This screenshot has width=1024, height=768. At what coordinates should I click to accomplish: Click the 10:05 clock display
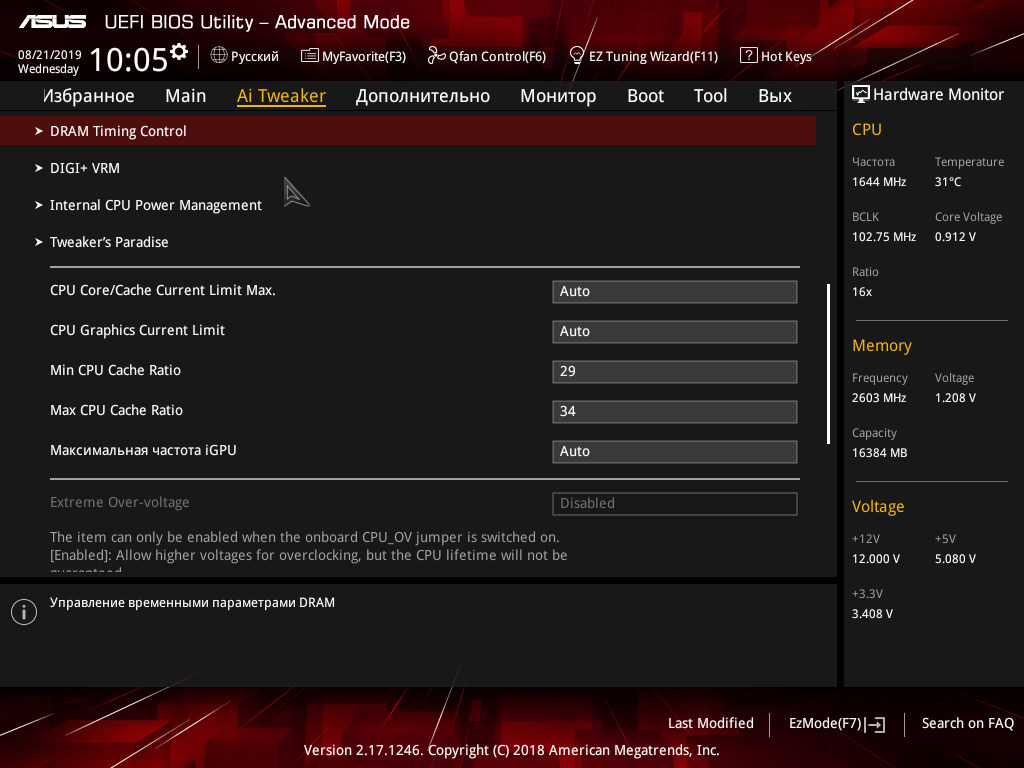click(x=129, y=59)
